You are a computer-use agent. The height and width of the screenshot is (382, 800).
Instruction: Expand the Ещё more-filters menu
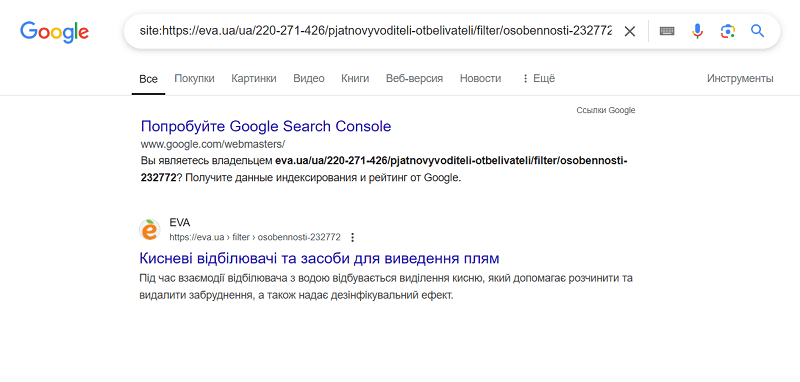(538, 79)
